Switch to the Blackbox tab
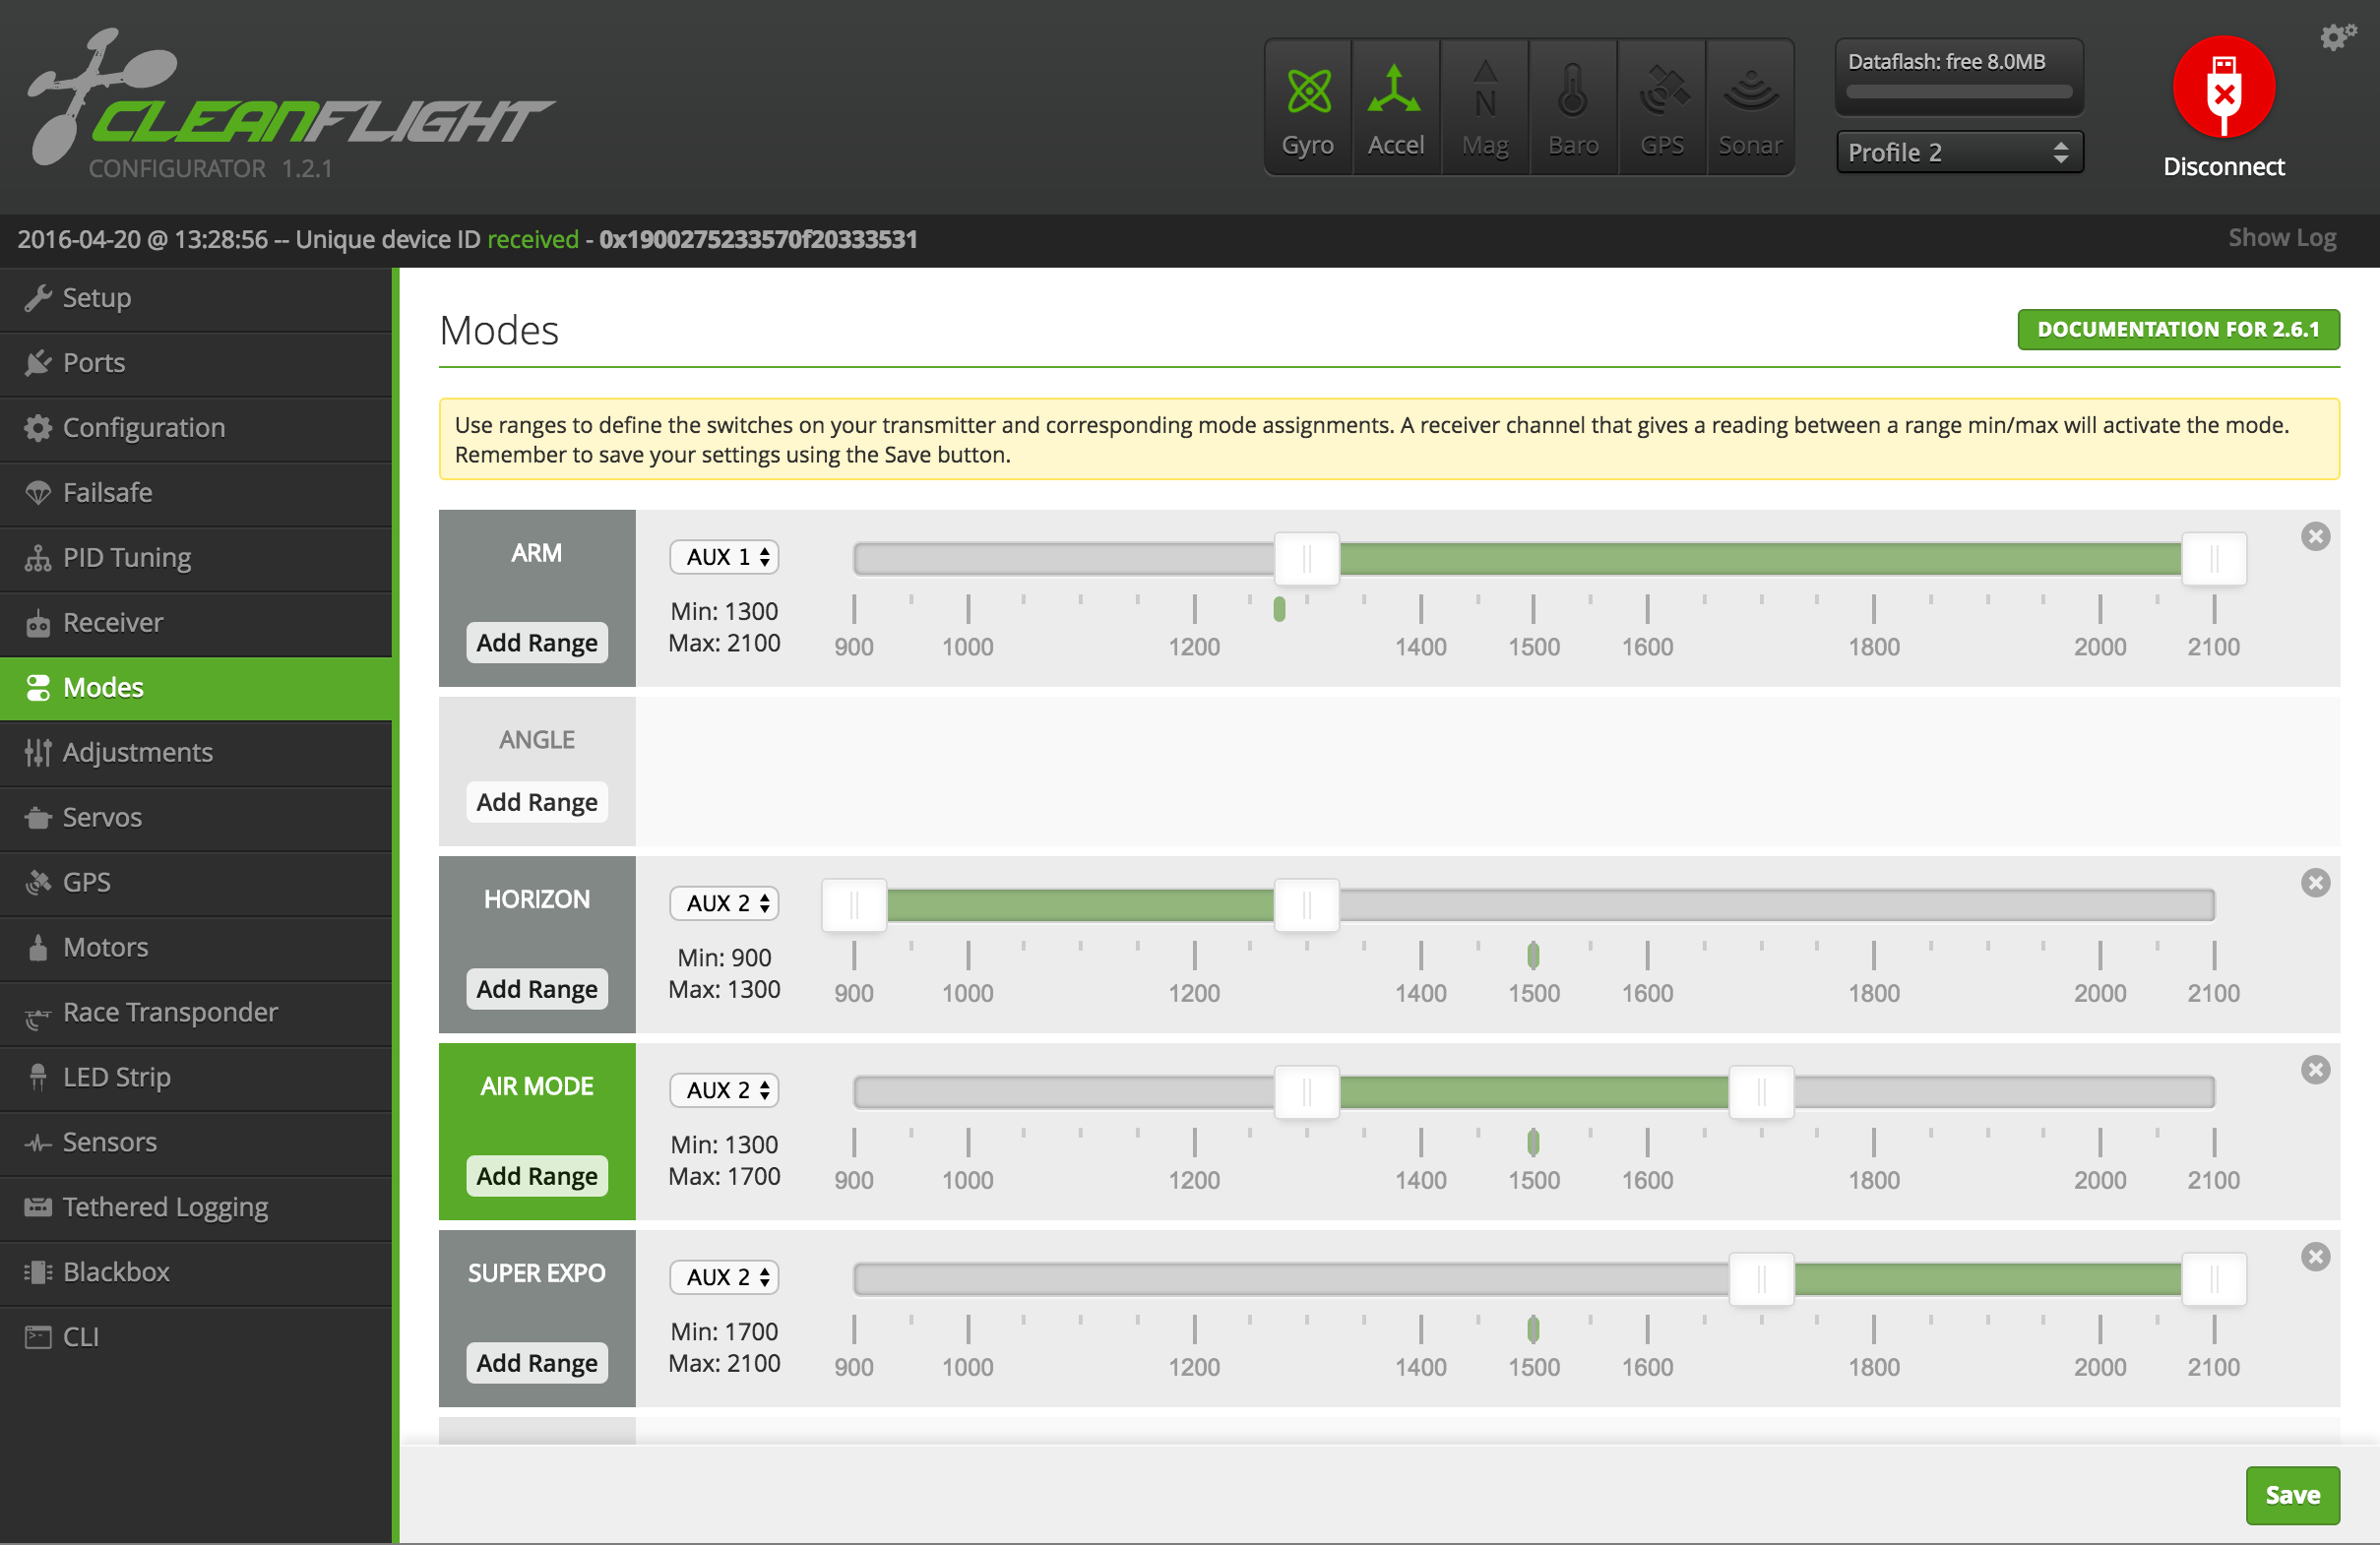The width and height of the screenshot is (2380, 1545). (x=116, y=1272)
